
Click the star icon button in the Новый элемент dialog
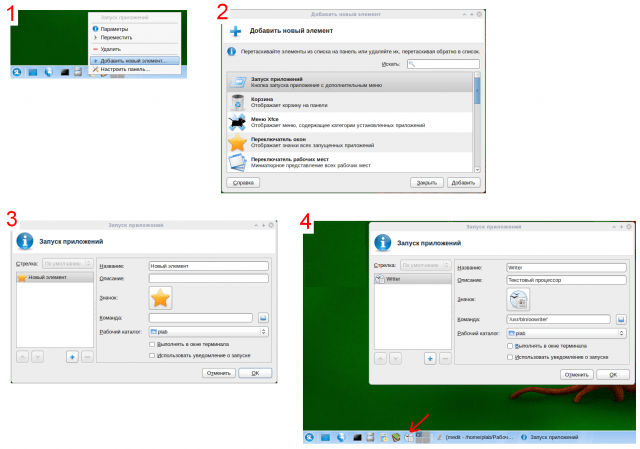[160, 297]
